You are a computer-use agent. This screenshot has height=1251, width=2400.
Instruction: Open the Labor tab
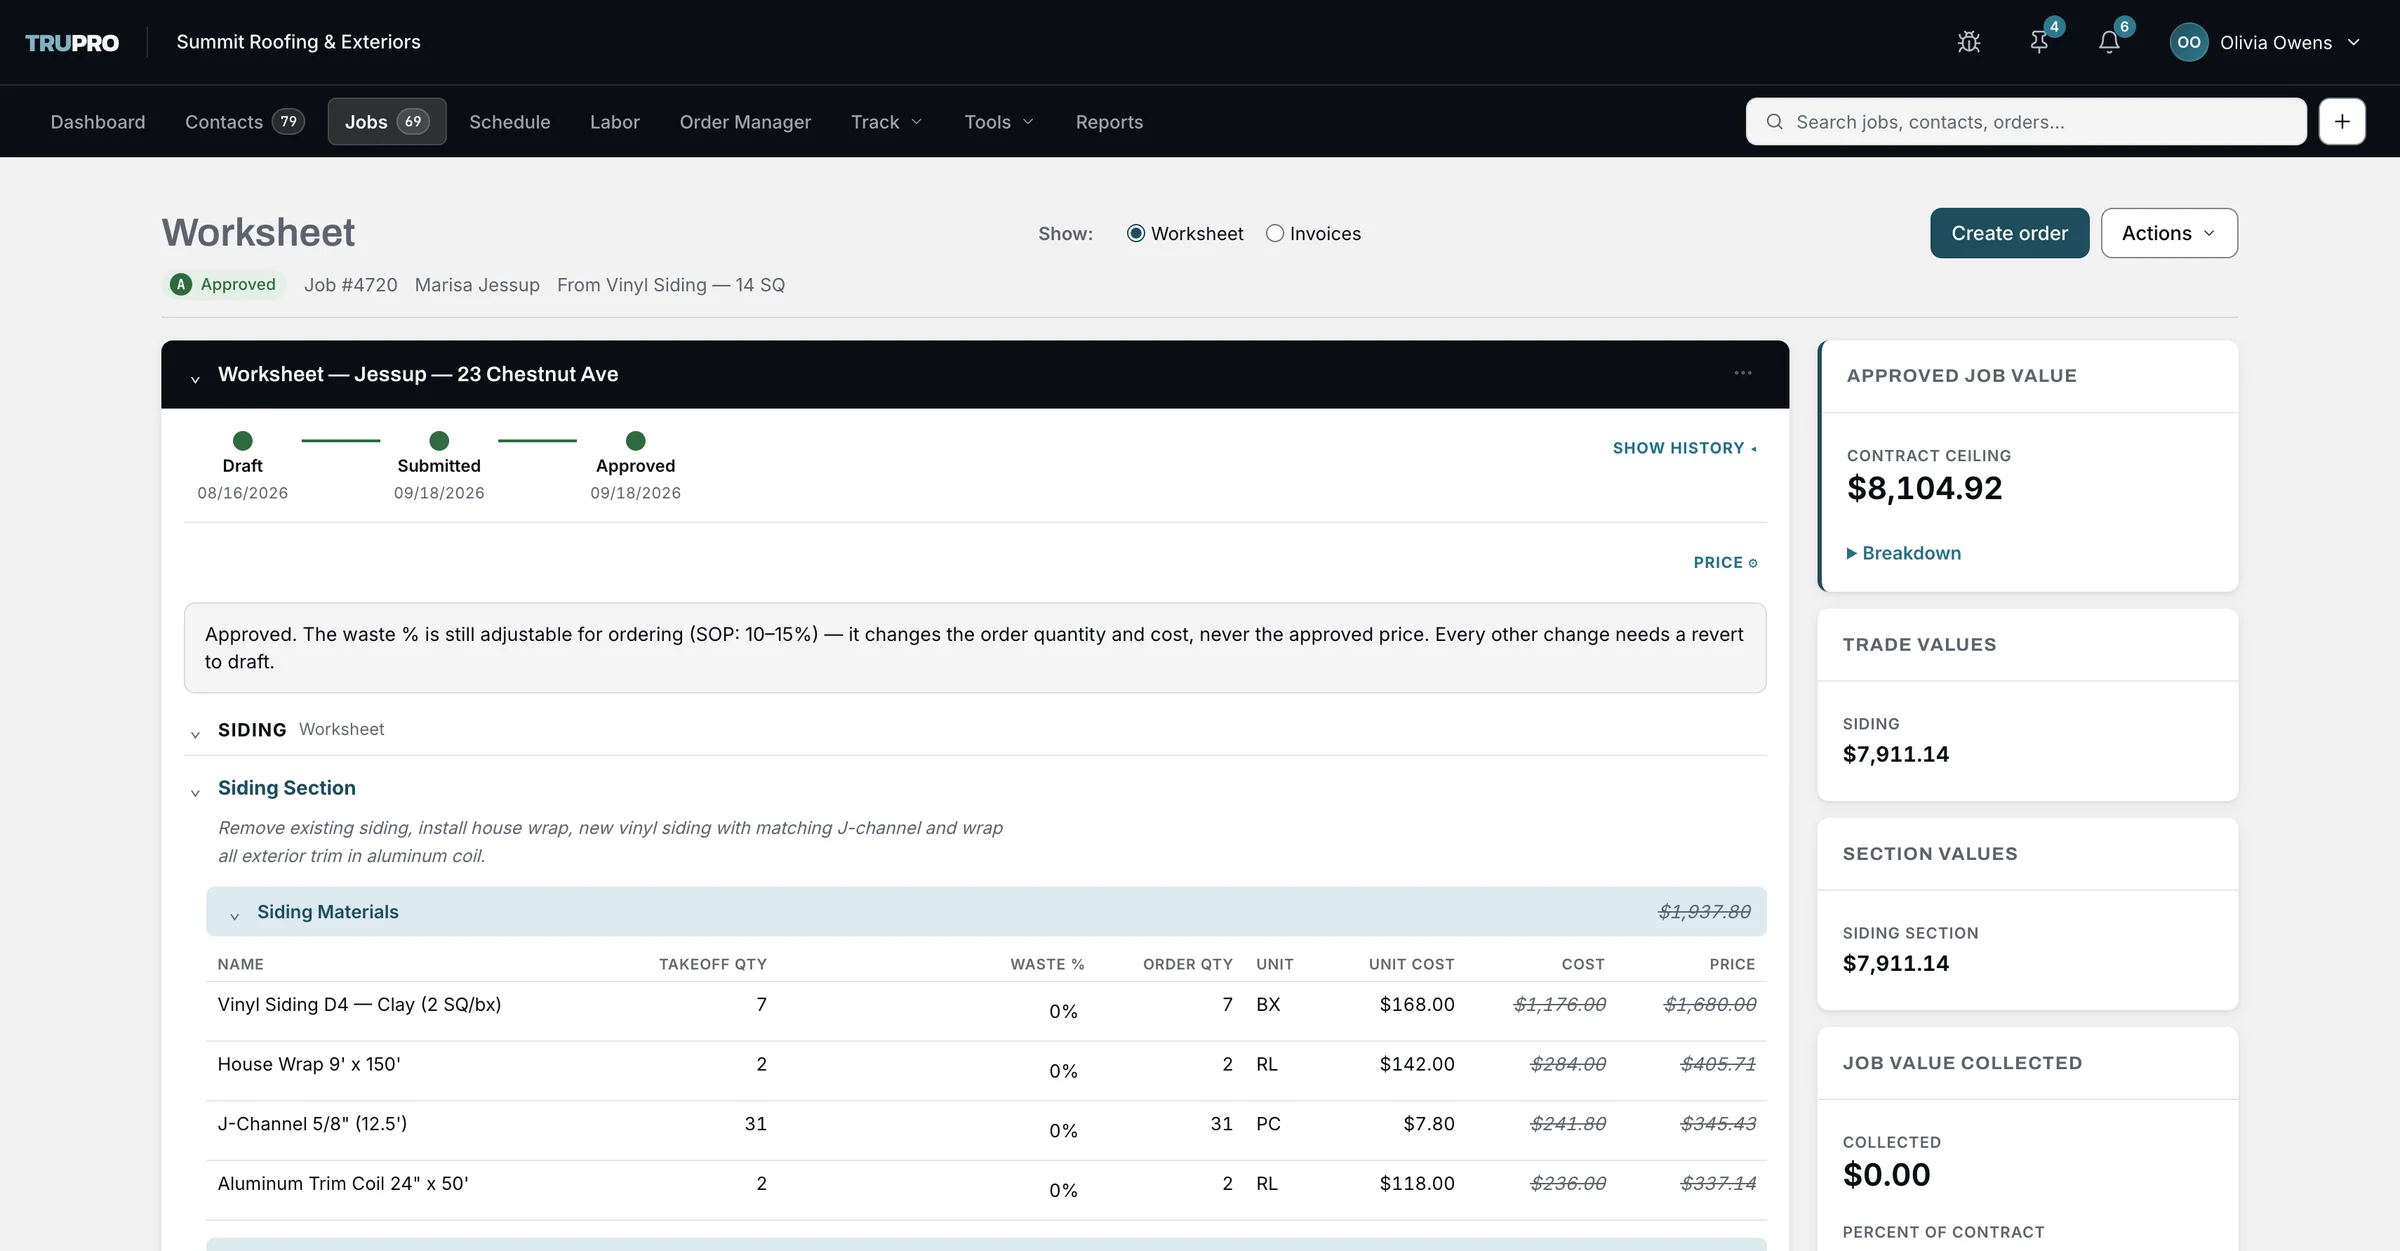pos(614,122)
